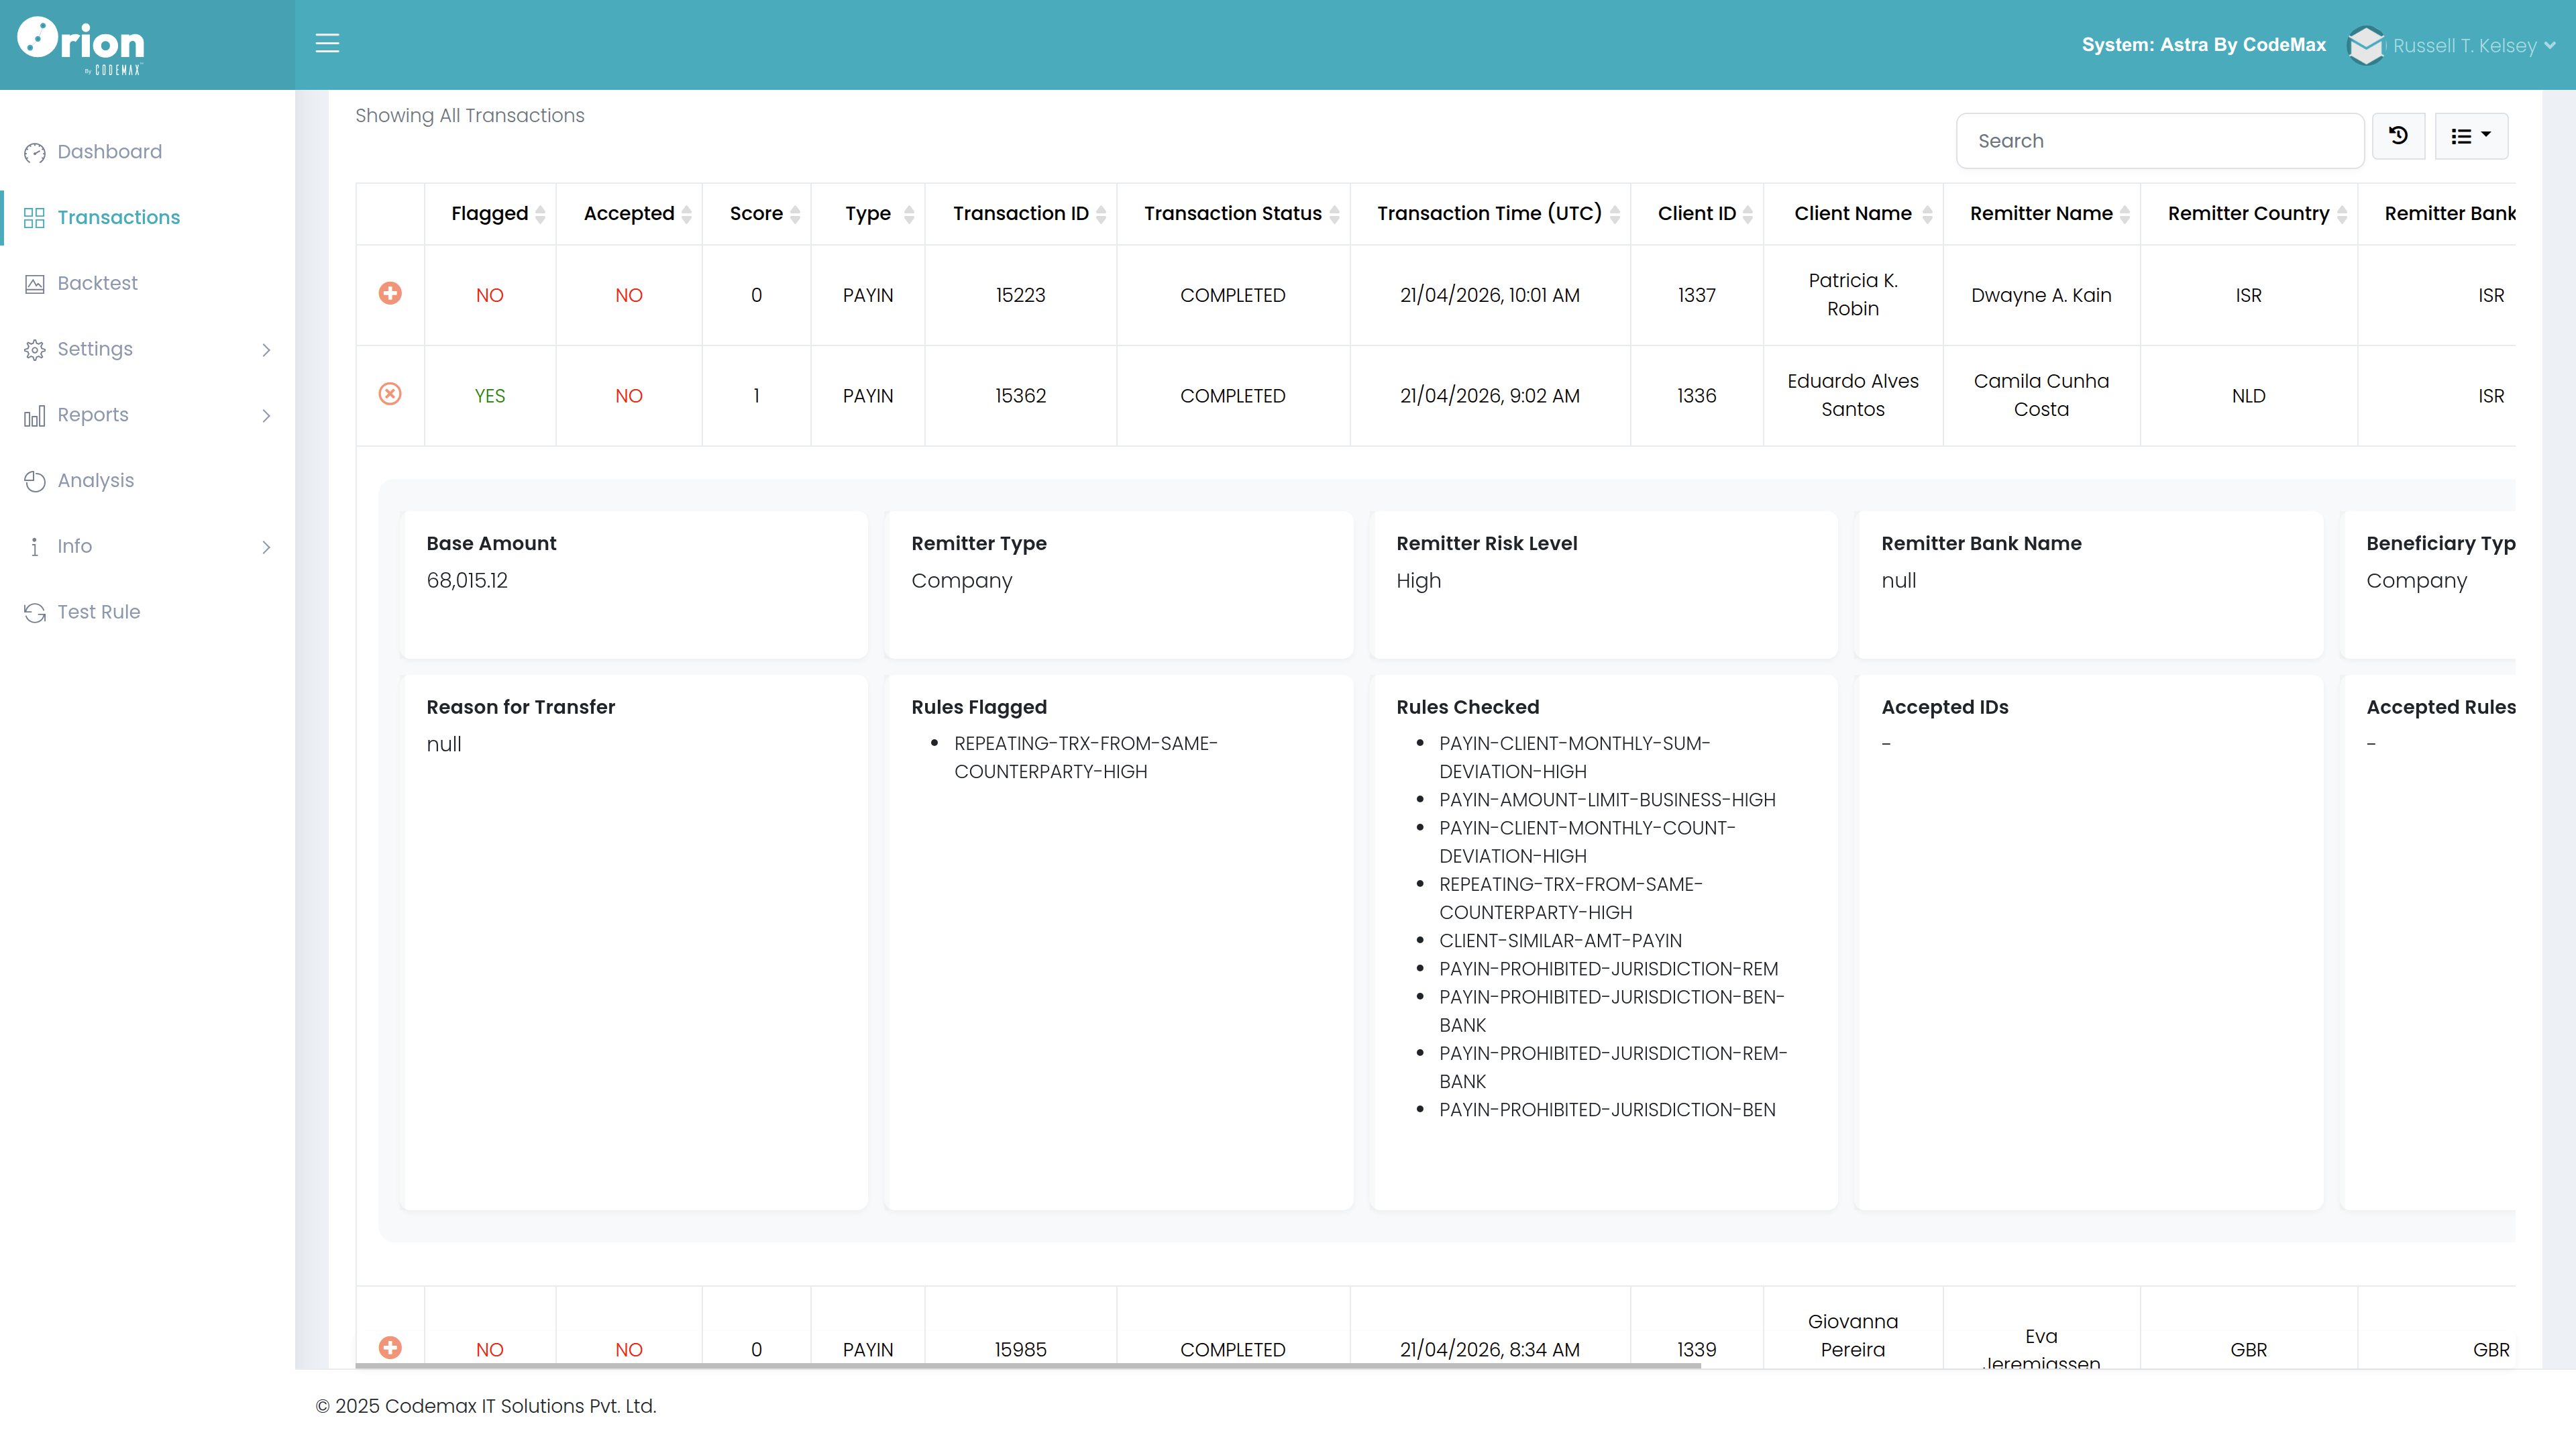
Task: Click the Transactions grid icon
Action: [x=35, y=218]
